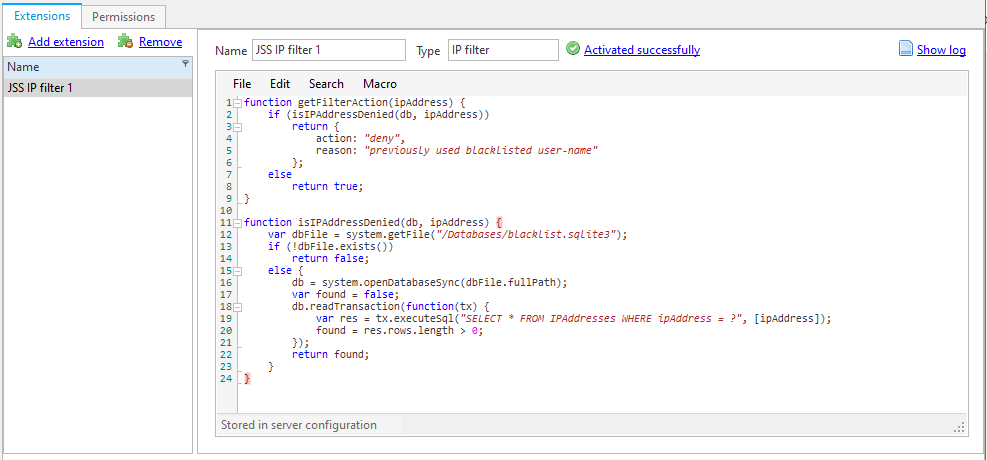Viewport: 987px width, 460px height.
Task: Click the Type field showing IP filter
Action: click(502, 50)
